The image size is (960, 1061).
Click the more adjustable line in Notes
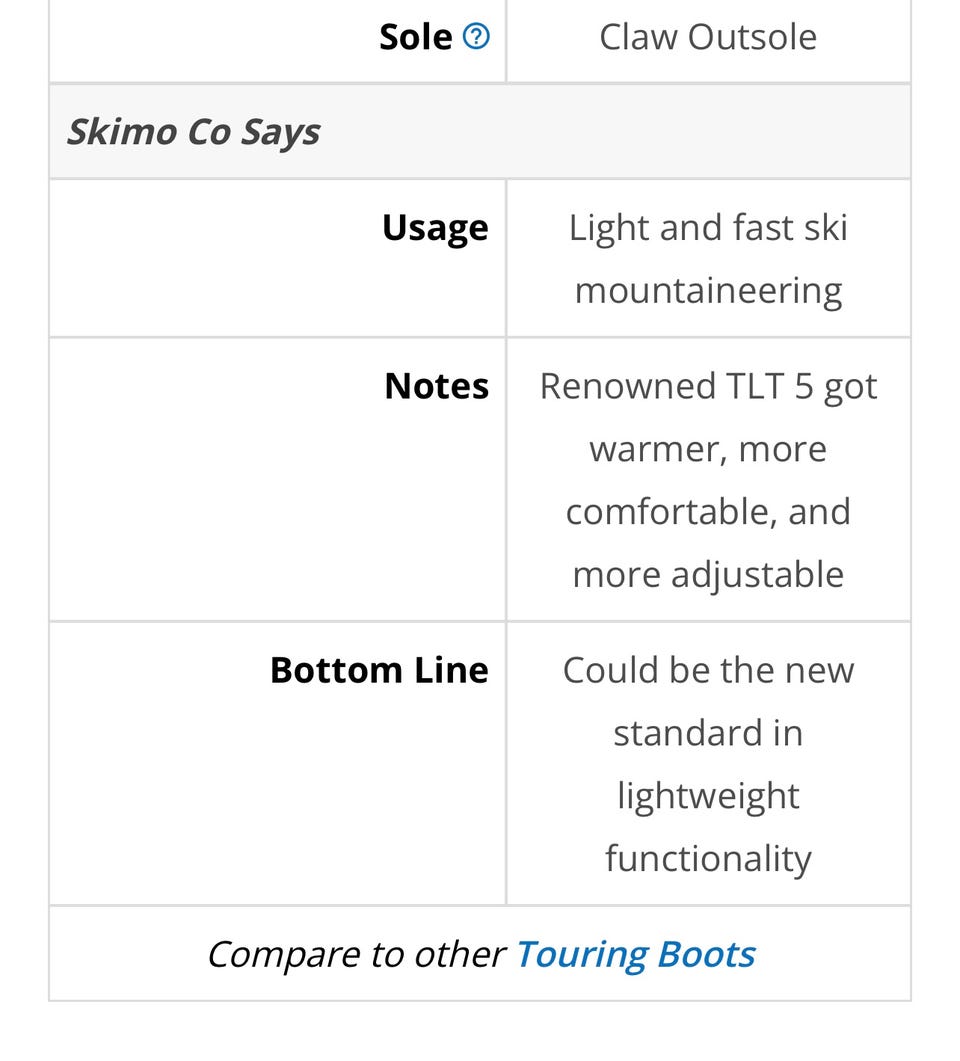[708, 574]
